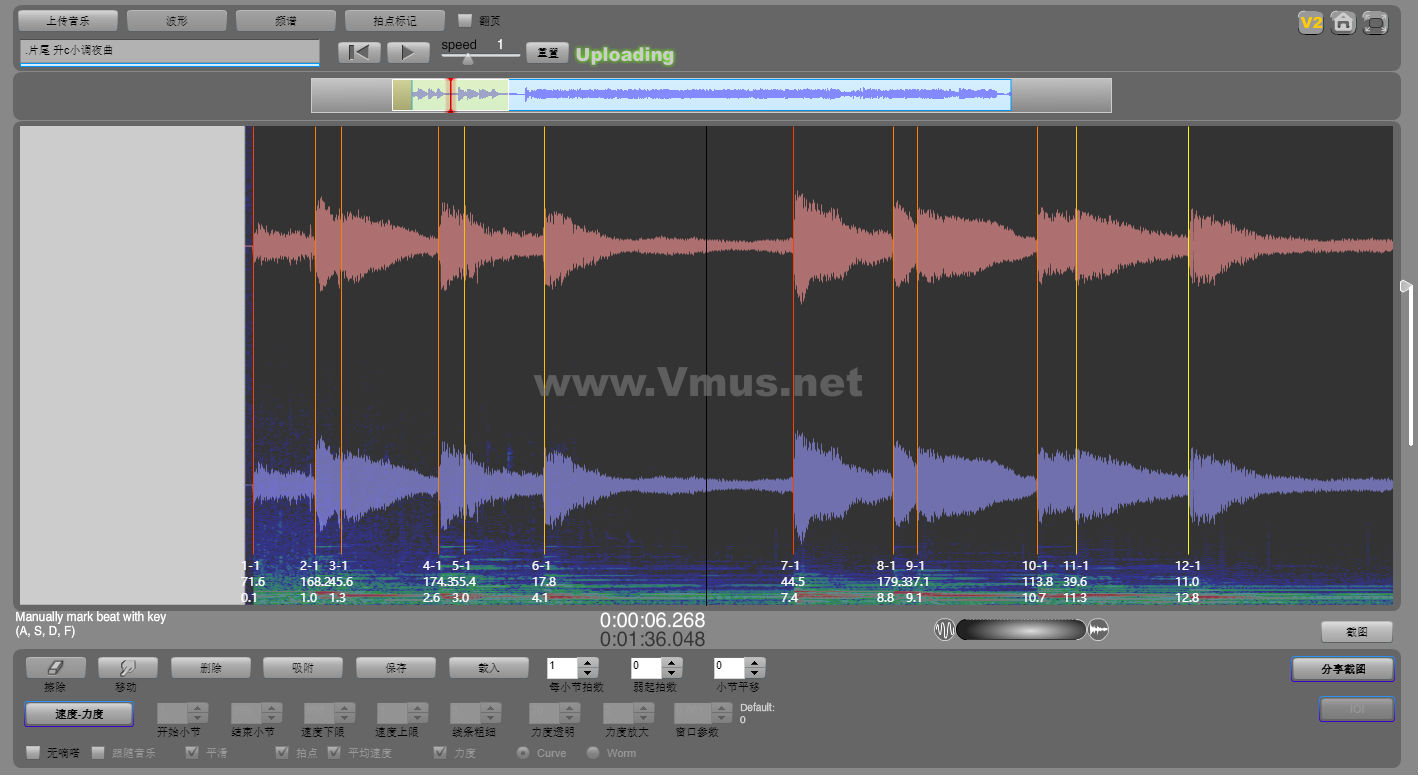
Task: Open the 速度-力度 tempo-dynamics view
Action: (x=79, y=714)
